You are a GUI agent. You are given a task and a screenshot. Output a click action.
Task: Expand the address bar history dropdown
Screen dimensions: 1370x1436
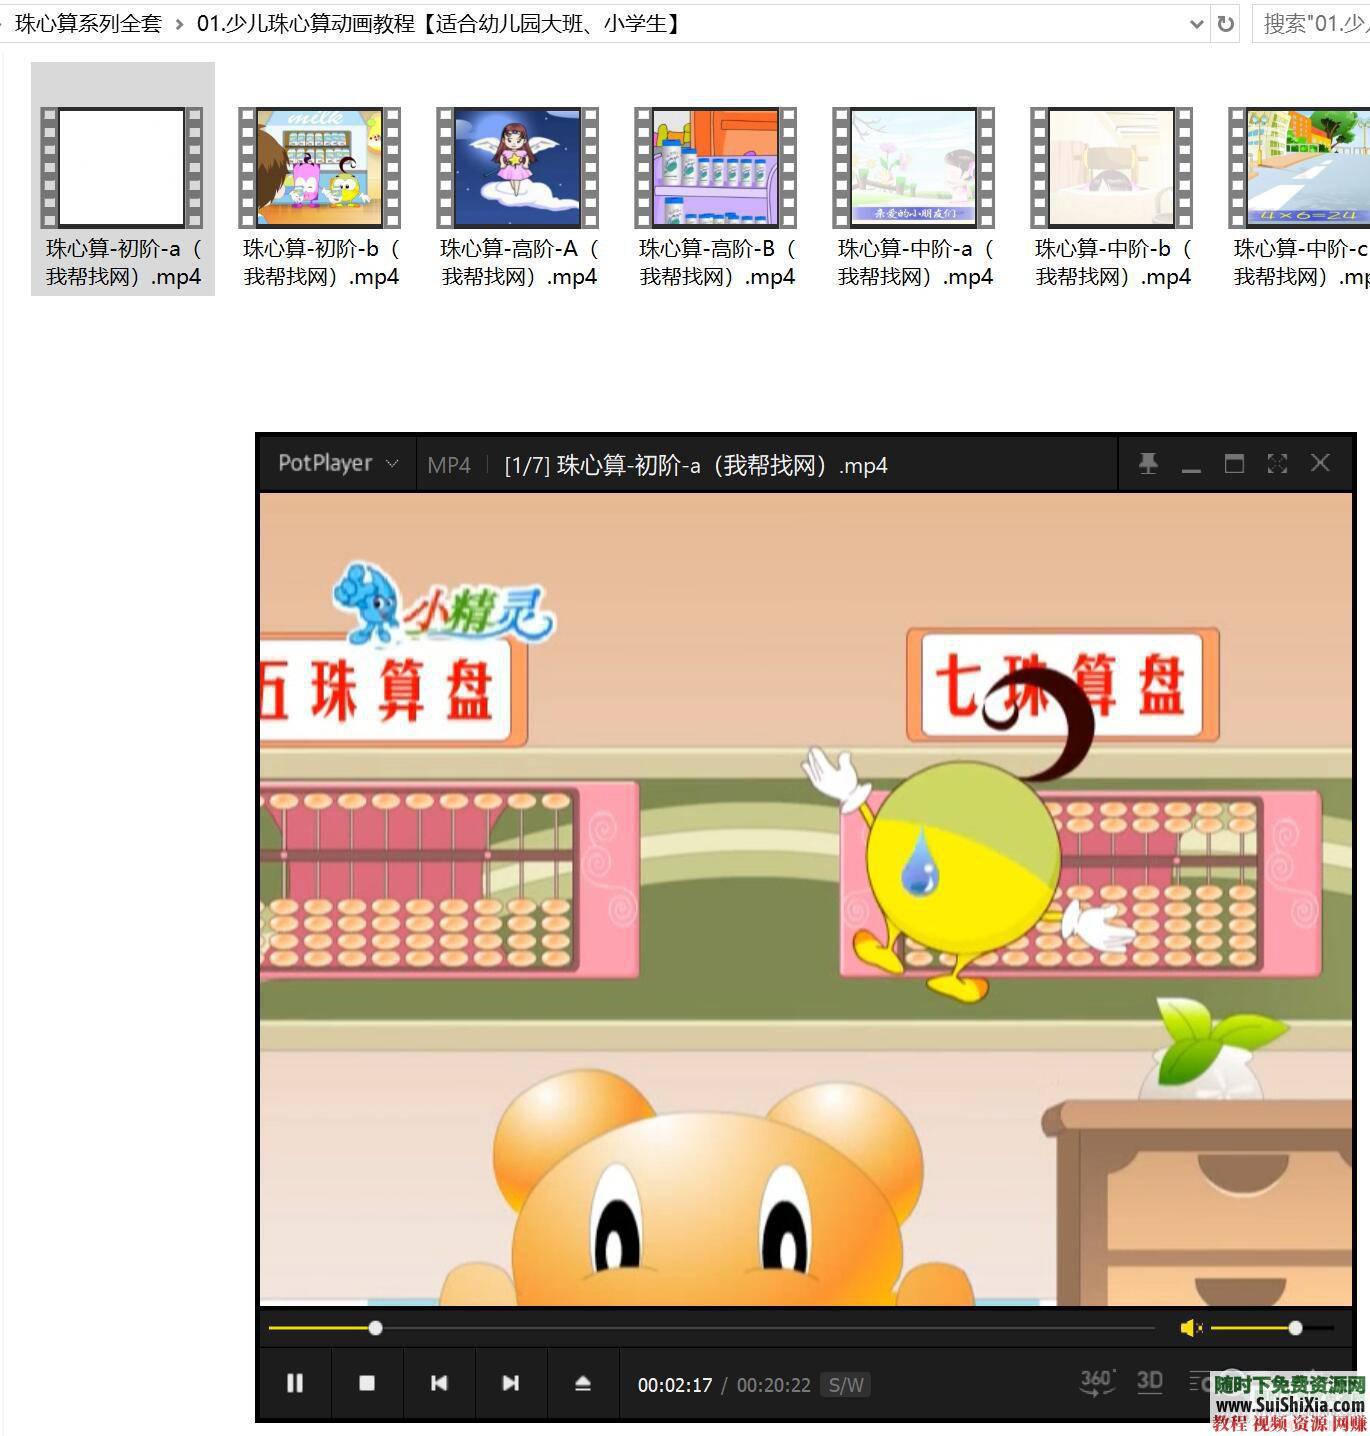[1196, 22]
